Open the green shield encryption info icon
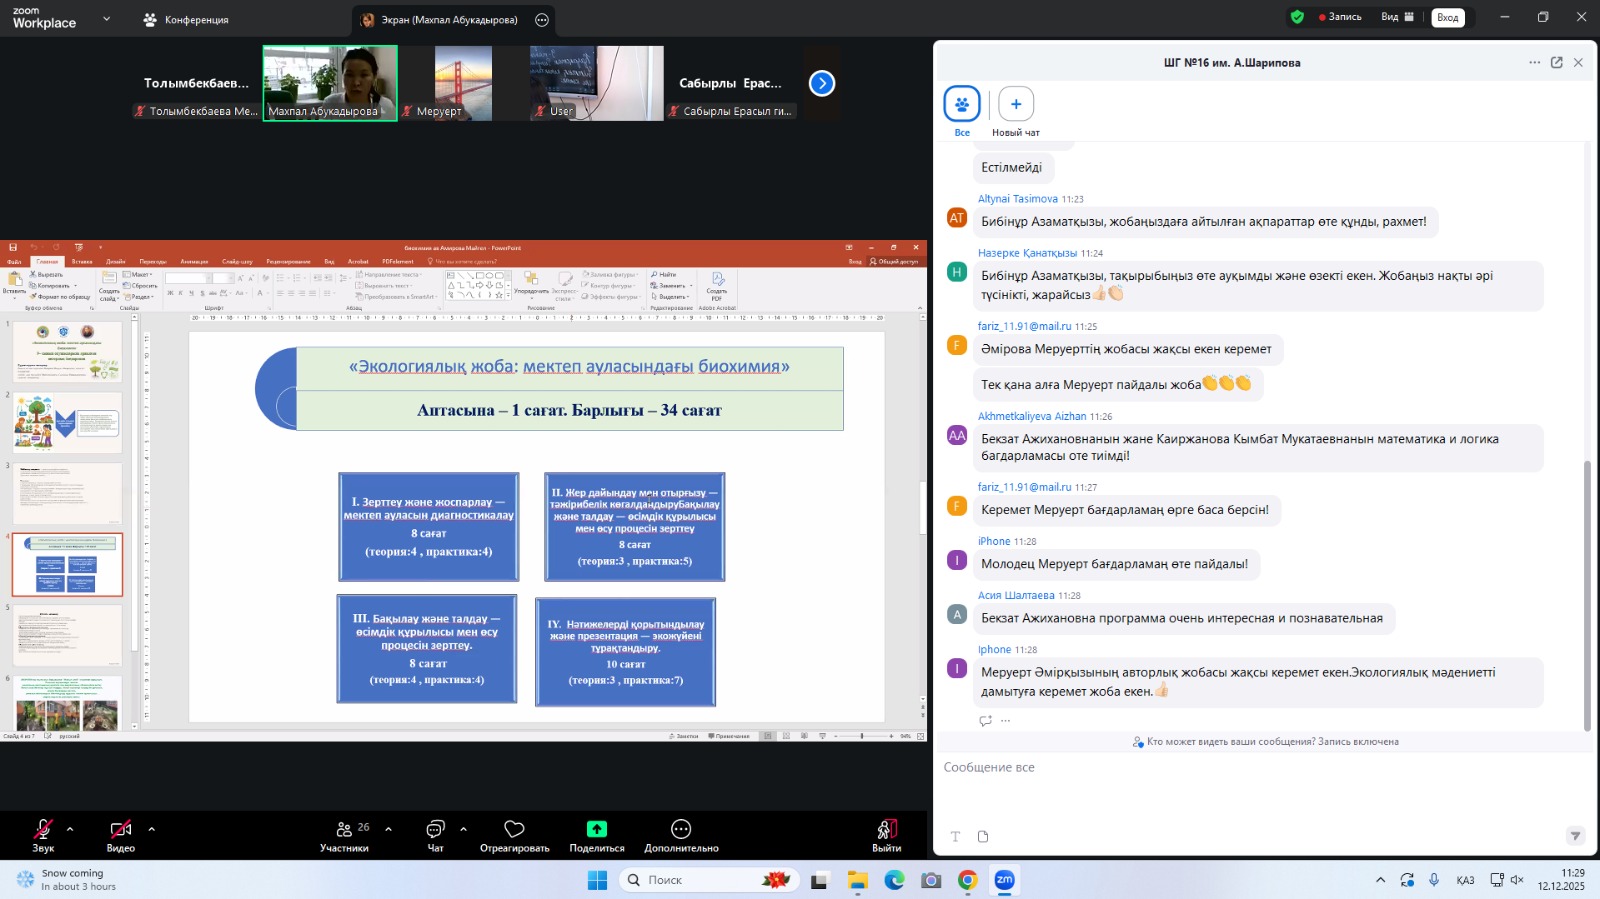 tap(1297, 17)
